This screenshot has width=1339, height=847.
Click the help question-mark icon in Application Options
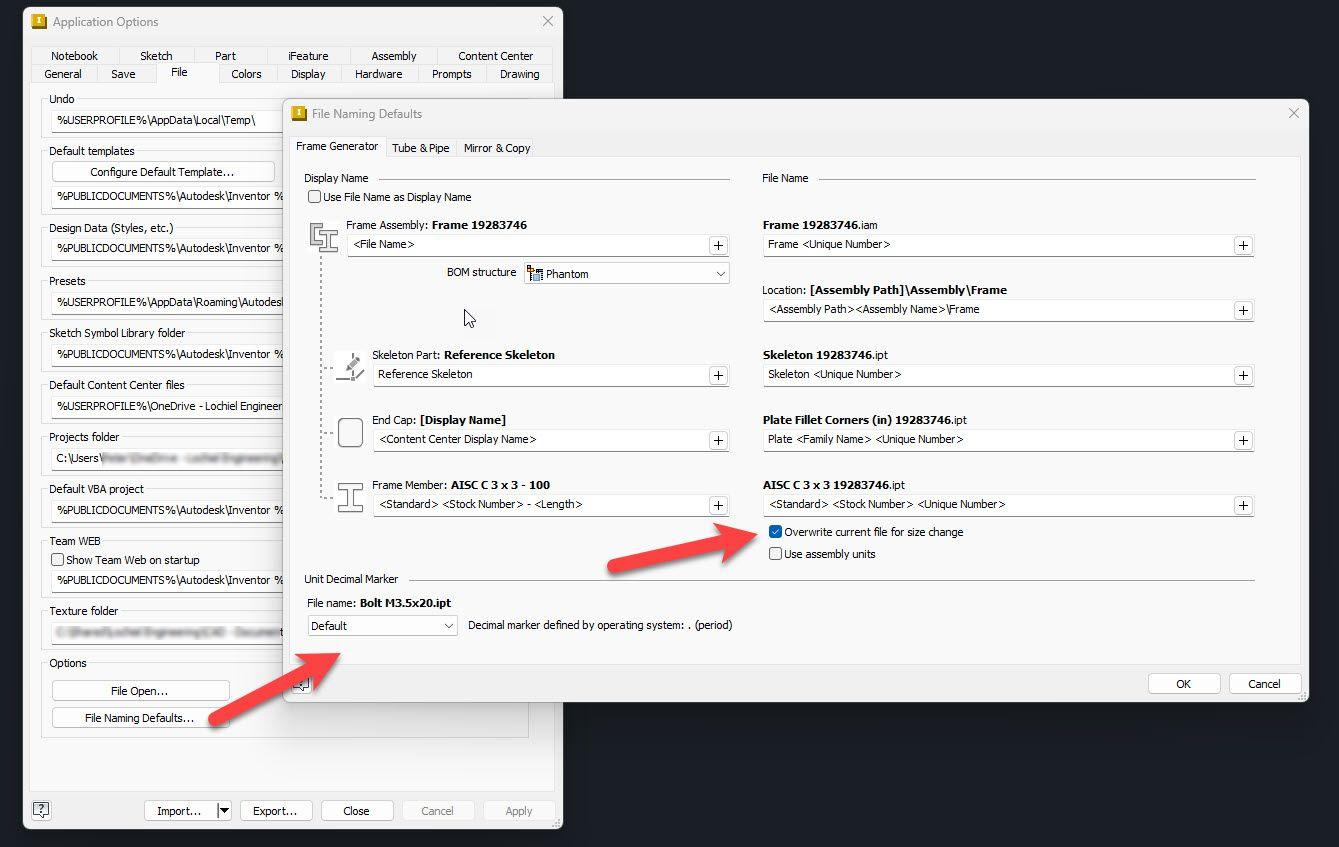click(41, 810)
